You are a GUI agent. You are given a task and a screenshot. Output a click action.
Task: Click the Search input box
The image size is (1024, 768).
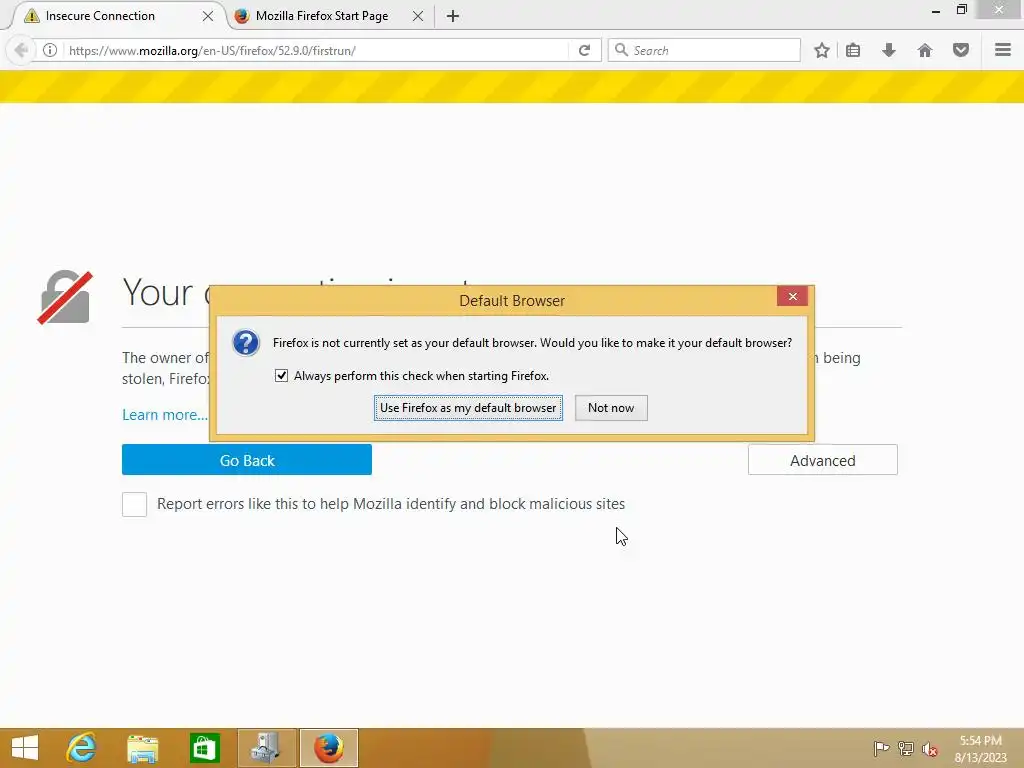704,50
